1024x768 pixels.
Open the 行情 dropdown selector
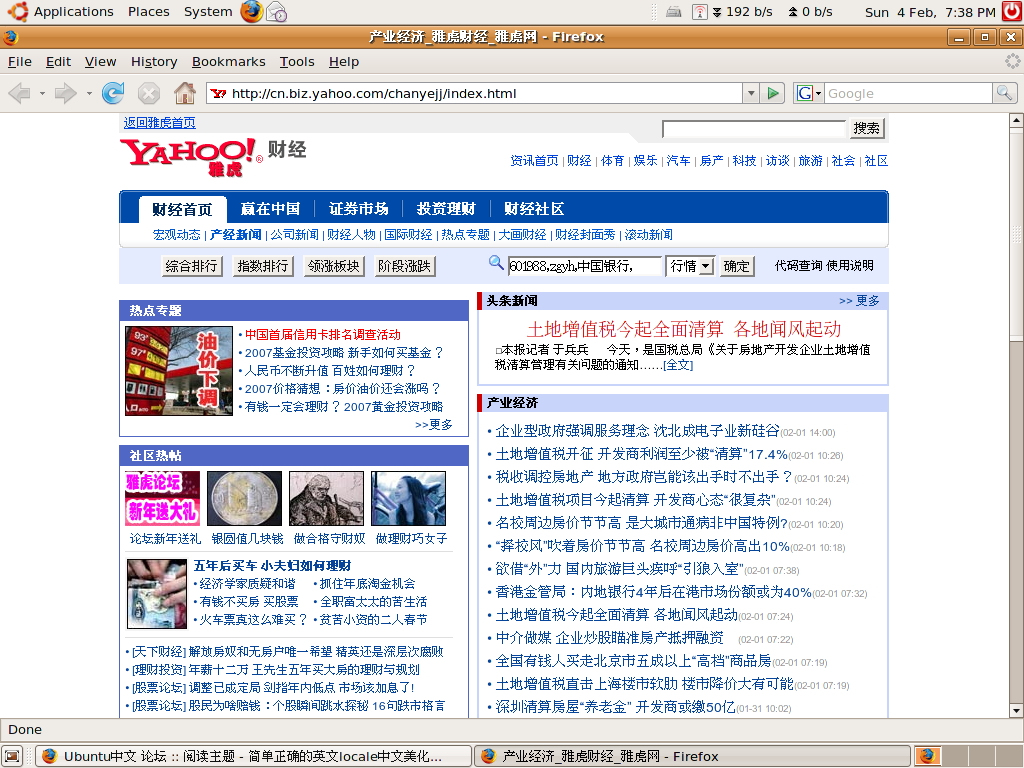(690, 266)
